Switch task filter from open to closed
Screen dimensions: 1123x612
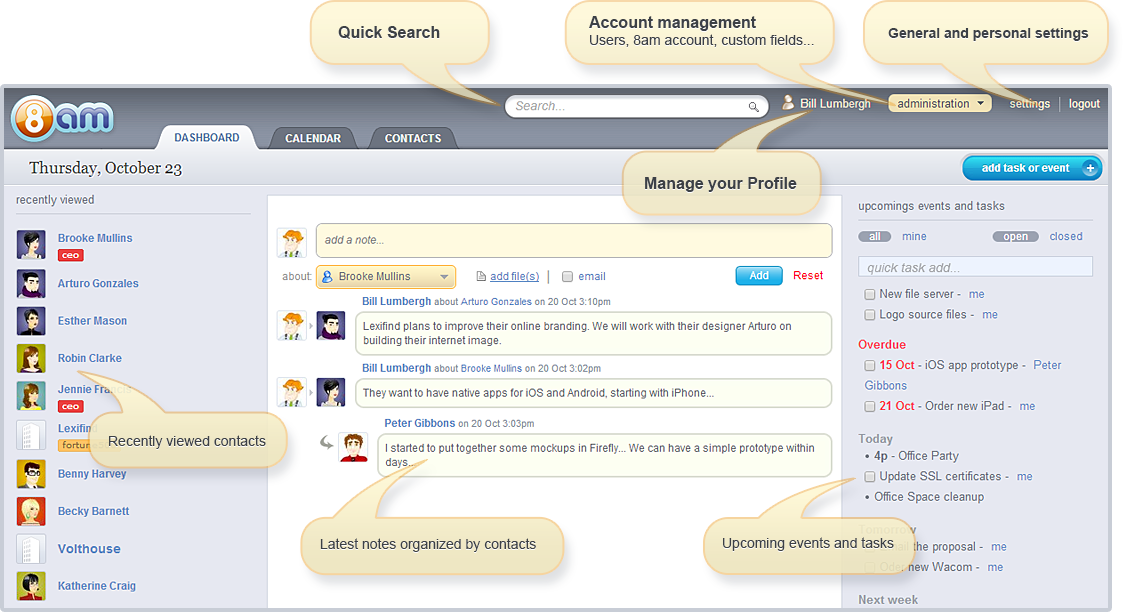(x=1065, y=236)
